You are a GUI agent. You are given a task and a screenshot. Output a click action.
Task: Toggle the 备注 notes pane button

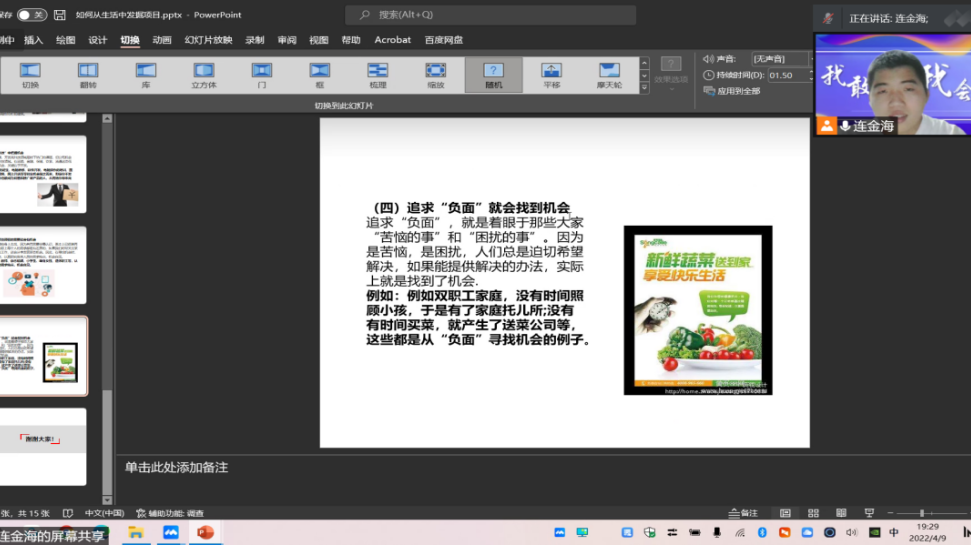[743, 512]
